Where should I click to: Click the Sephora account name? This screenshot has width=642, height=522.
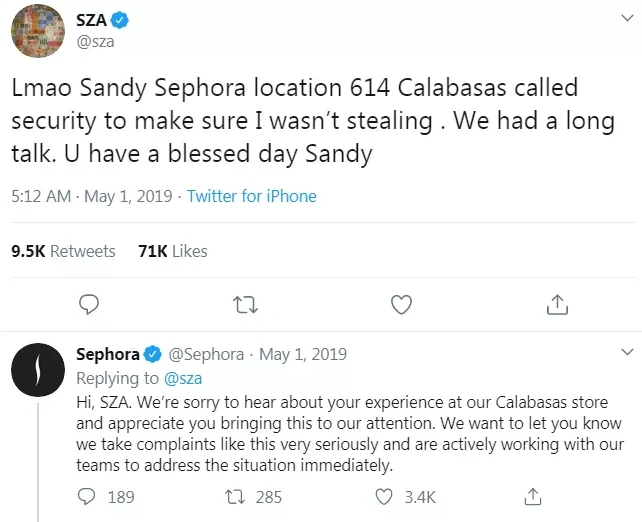pos(108,354)
